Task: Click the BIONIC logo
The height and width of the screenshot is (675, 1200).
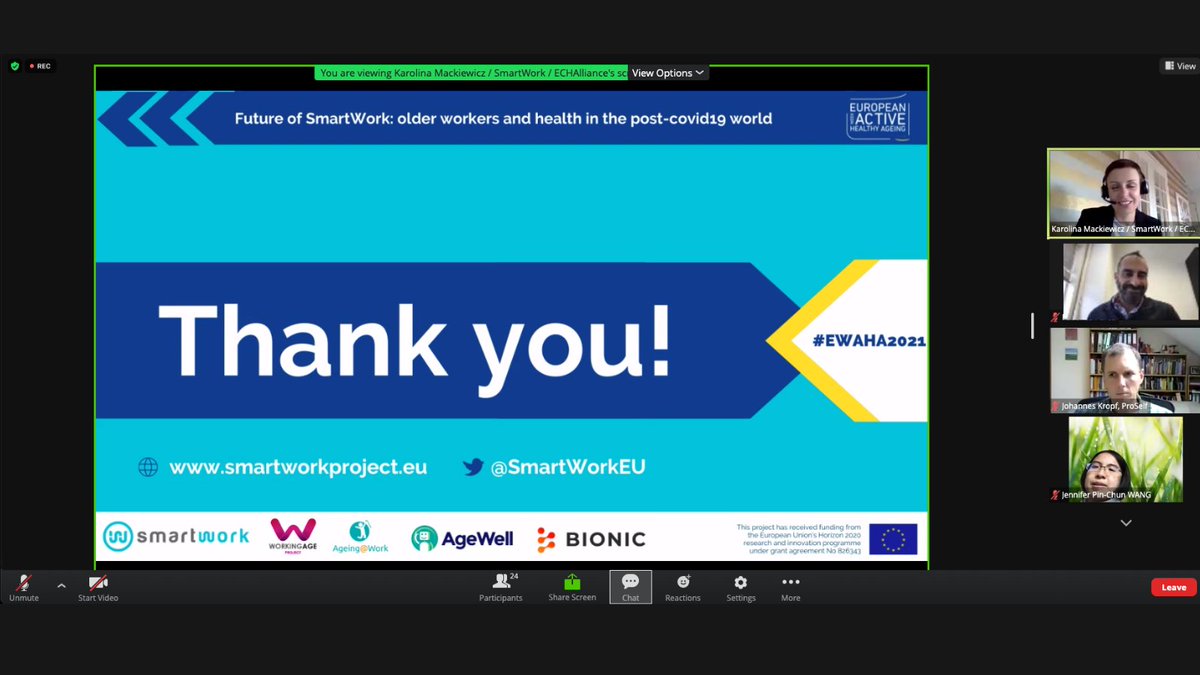Action: [591, 539]
